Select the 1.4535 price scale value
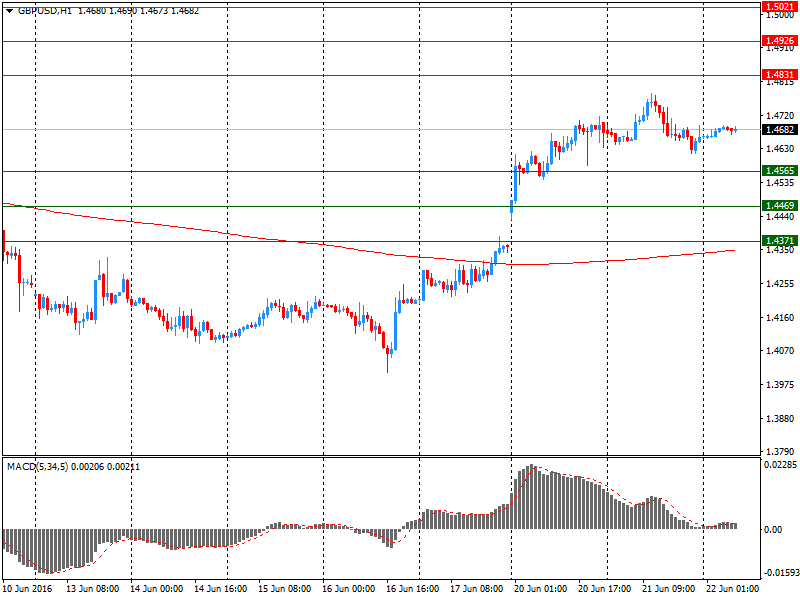The image size is (800, 600). (x=780, y=182)
